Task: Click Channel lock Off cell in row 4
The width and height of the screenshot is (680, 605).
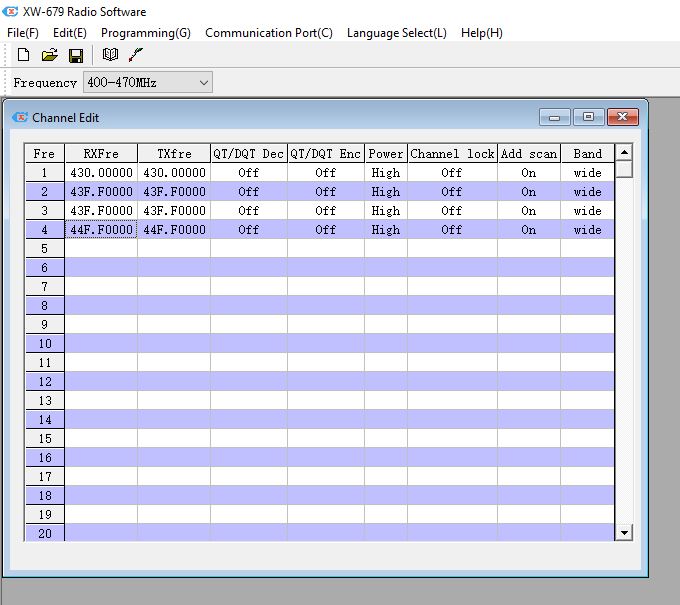Action: point(452,229)
